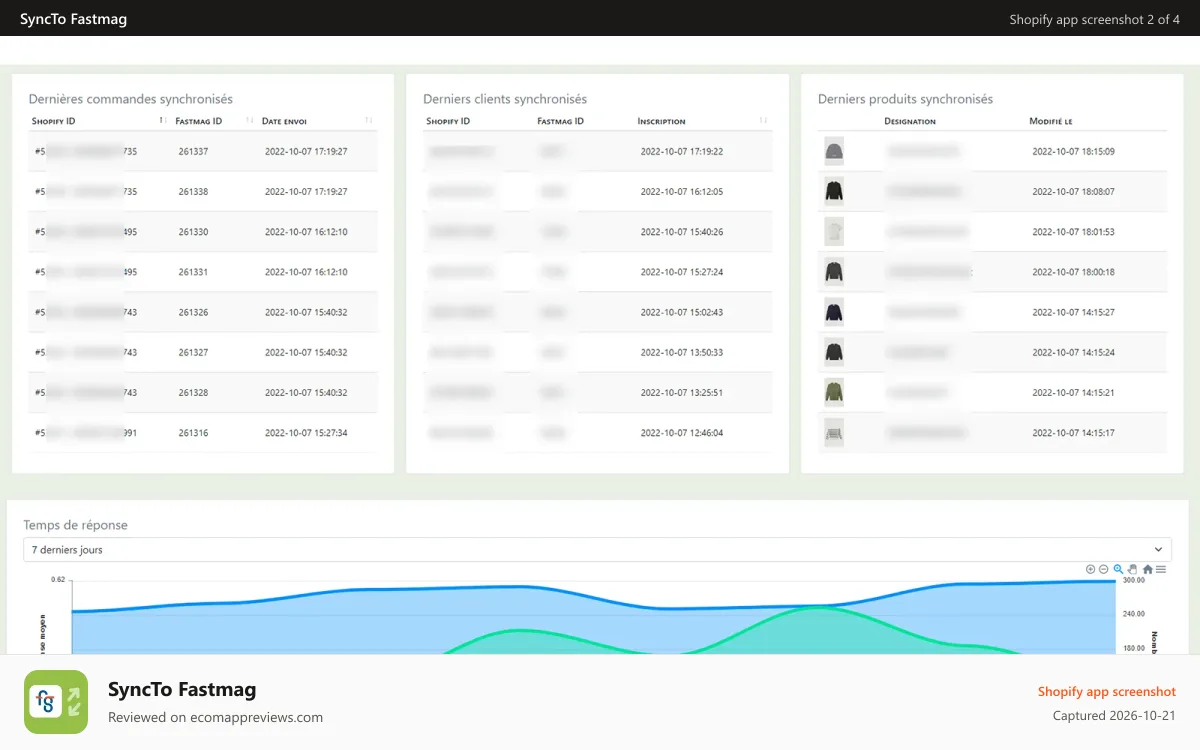
Task: Click client inscription '2022-10-07 12:46:04'
Action: point(682,433)
